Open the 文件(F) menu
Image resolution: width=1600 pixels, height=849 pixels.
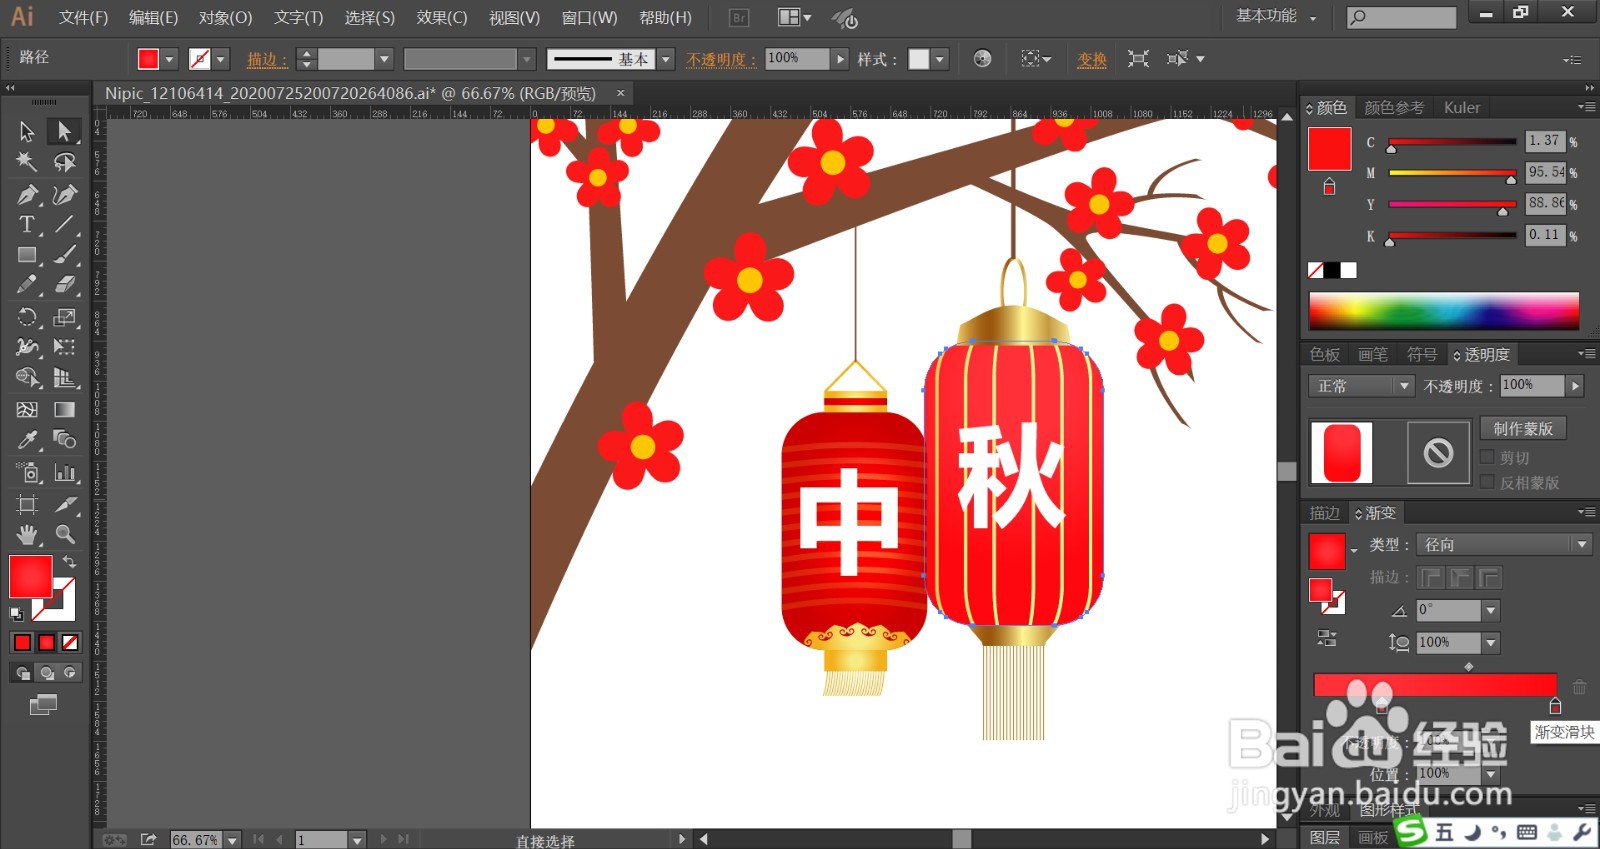pos(83,17)
